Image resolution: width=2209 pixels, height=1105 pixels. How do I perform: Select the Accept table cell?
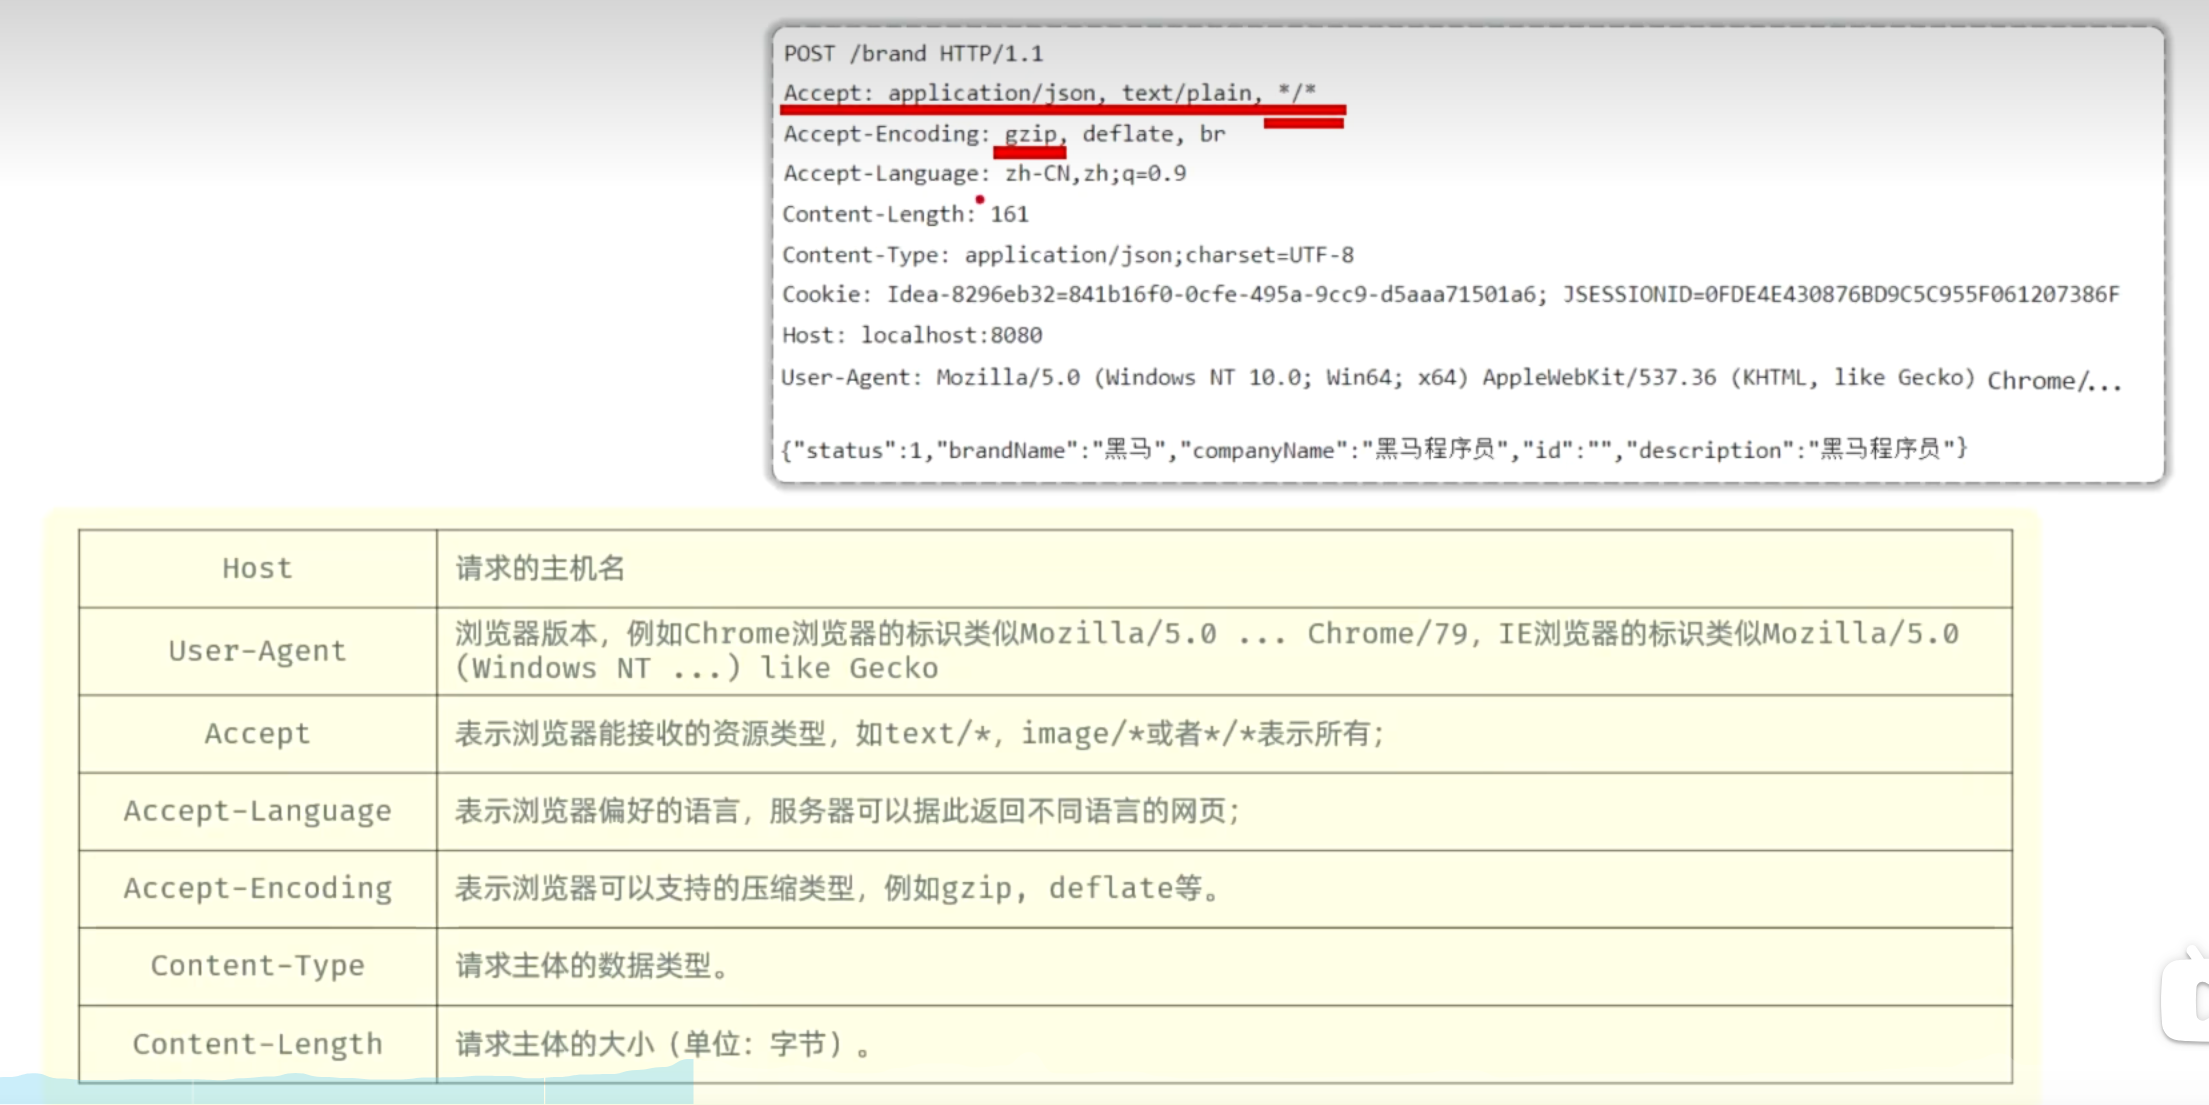257,734
